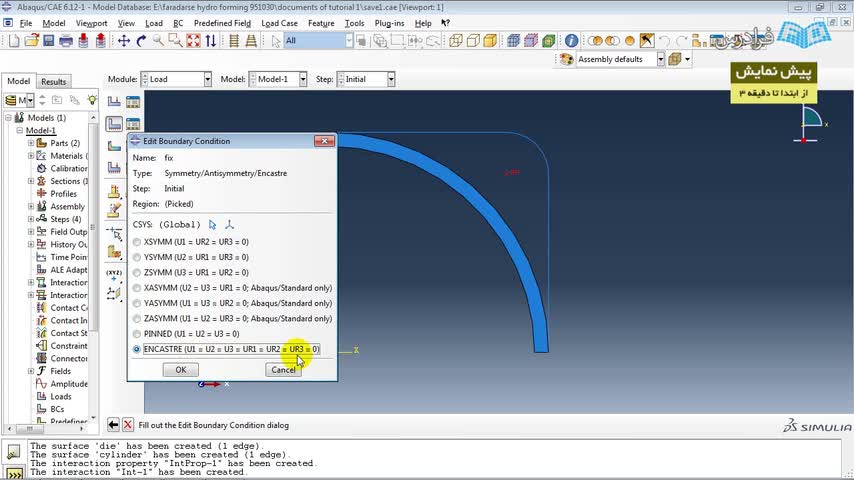Click the Create Load Case toolbox icon

pyautogui.click(x=114, y=167)
